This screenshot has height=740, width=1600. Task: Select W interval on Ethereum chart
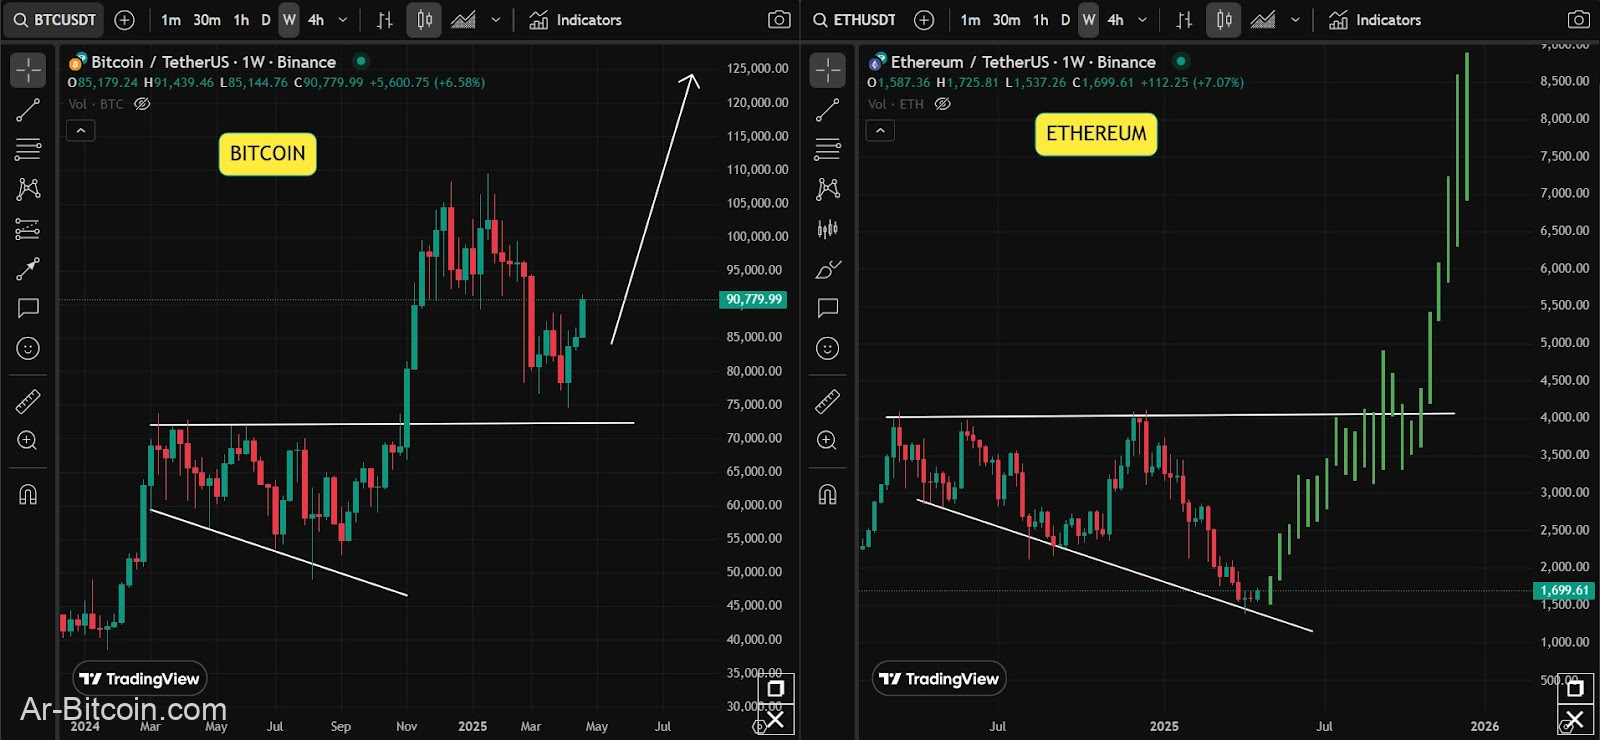[1089, 20]
